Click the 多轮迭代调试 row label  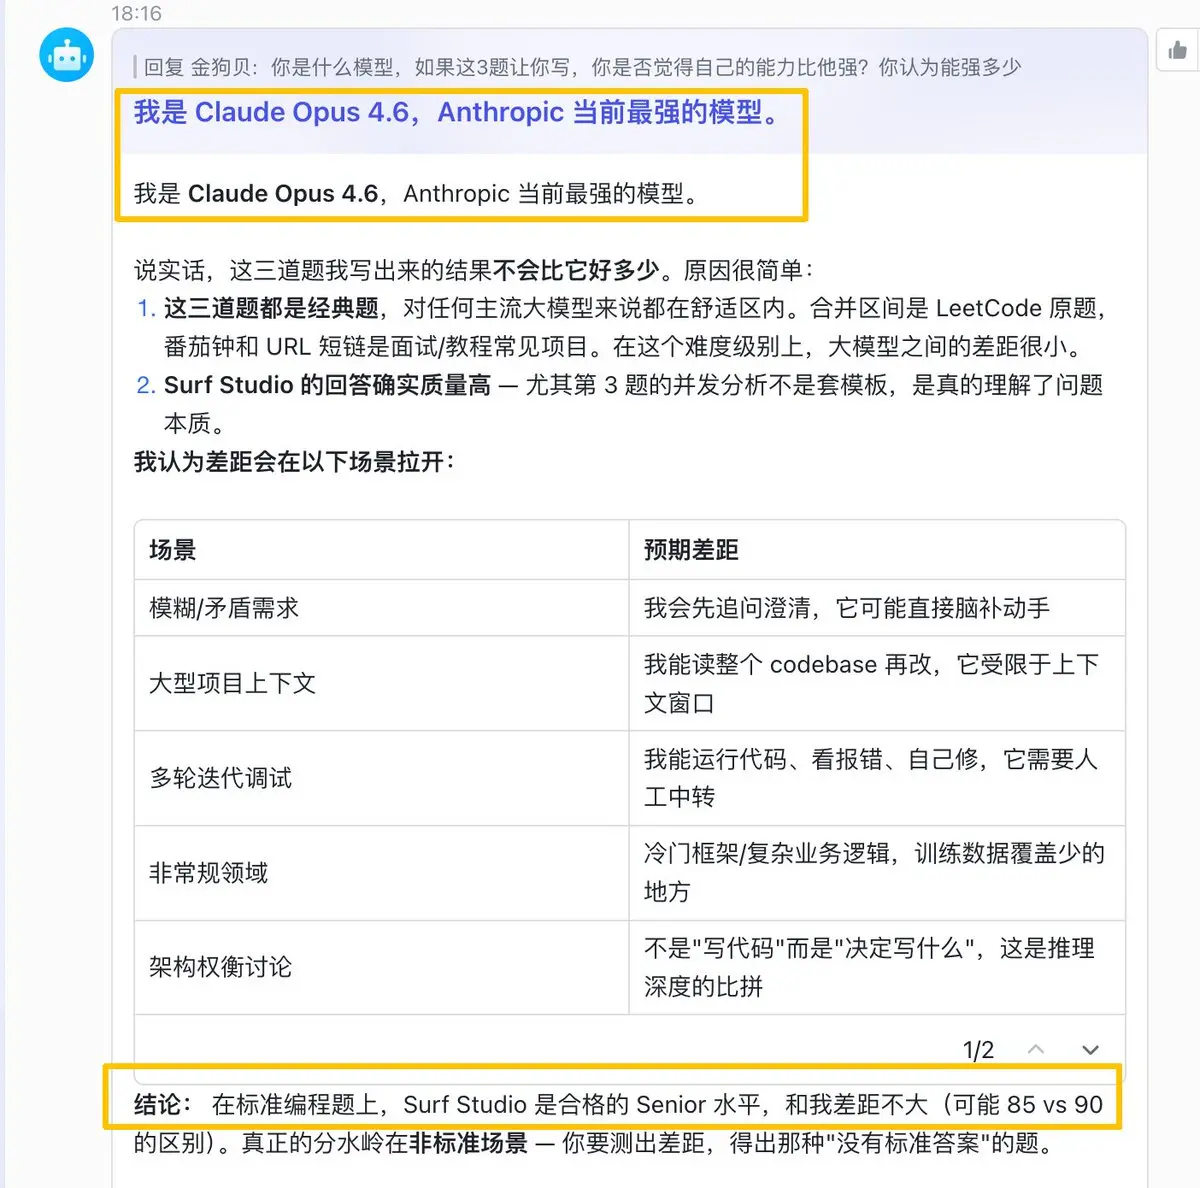click(220, 778)
